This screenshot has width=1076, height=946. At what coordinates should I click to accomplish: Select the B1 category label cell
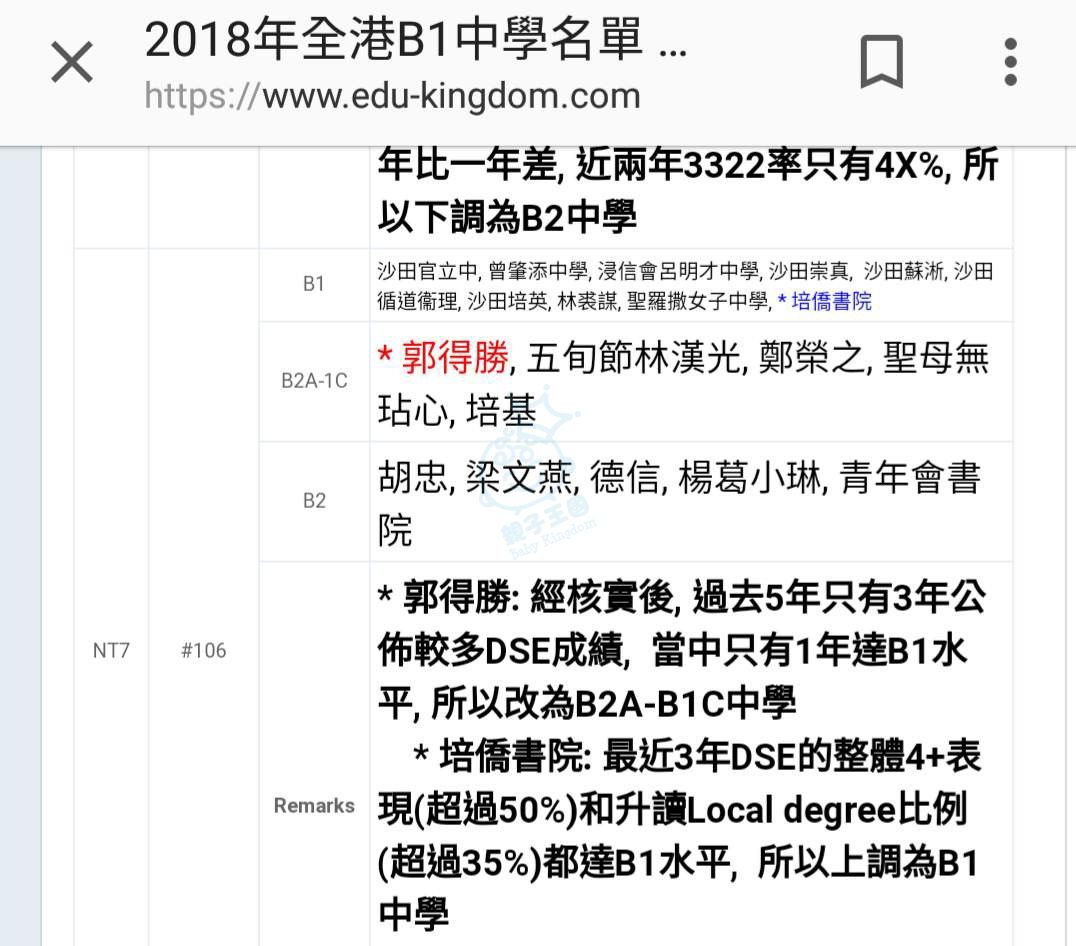click(314, 284)
